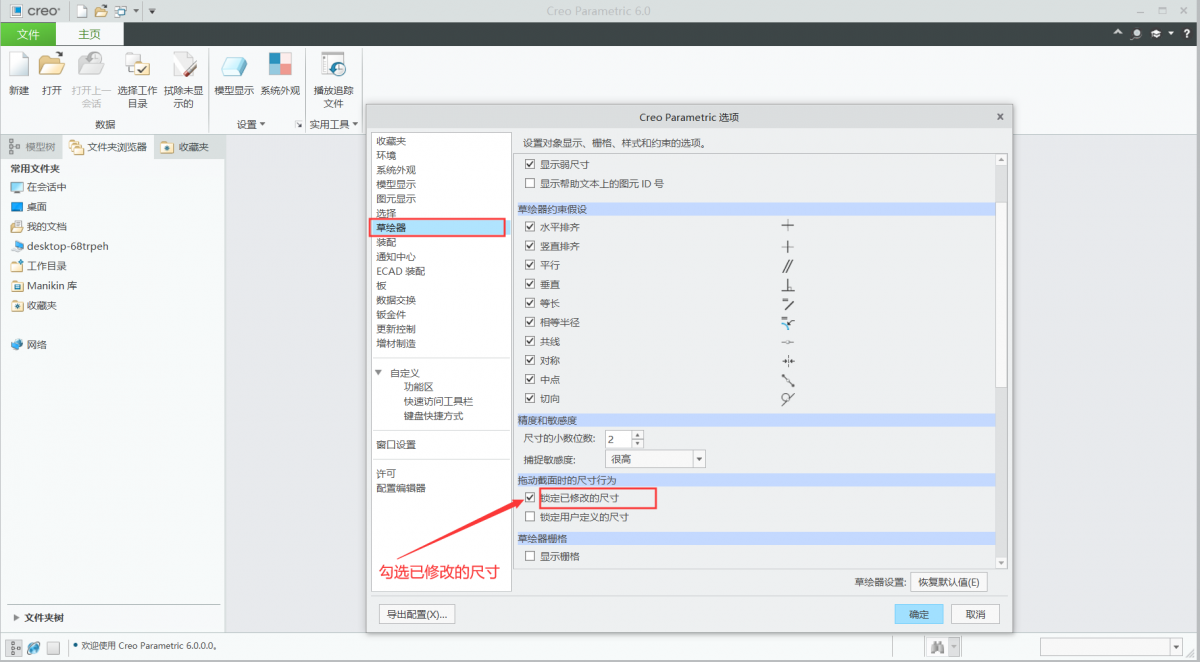Expand 实用工具 ribbon group dropdown
The width and height of the screenshot is (1200, 662).
click(x=333, y=125)
